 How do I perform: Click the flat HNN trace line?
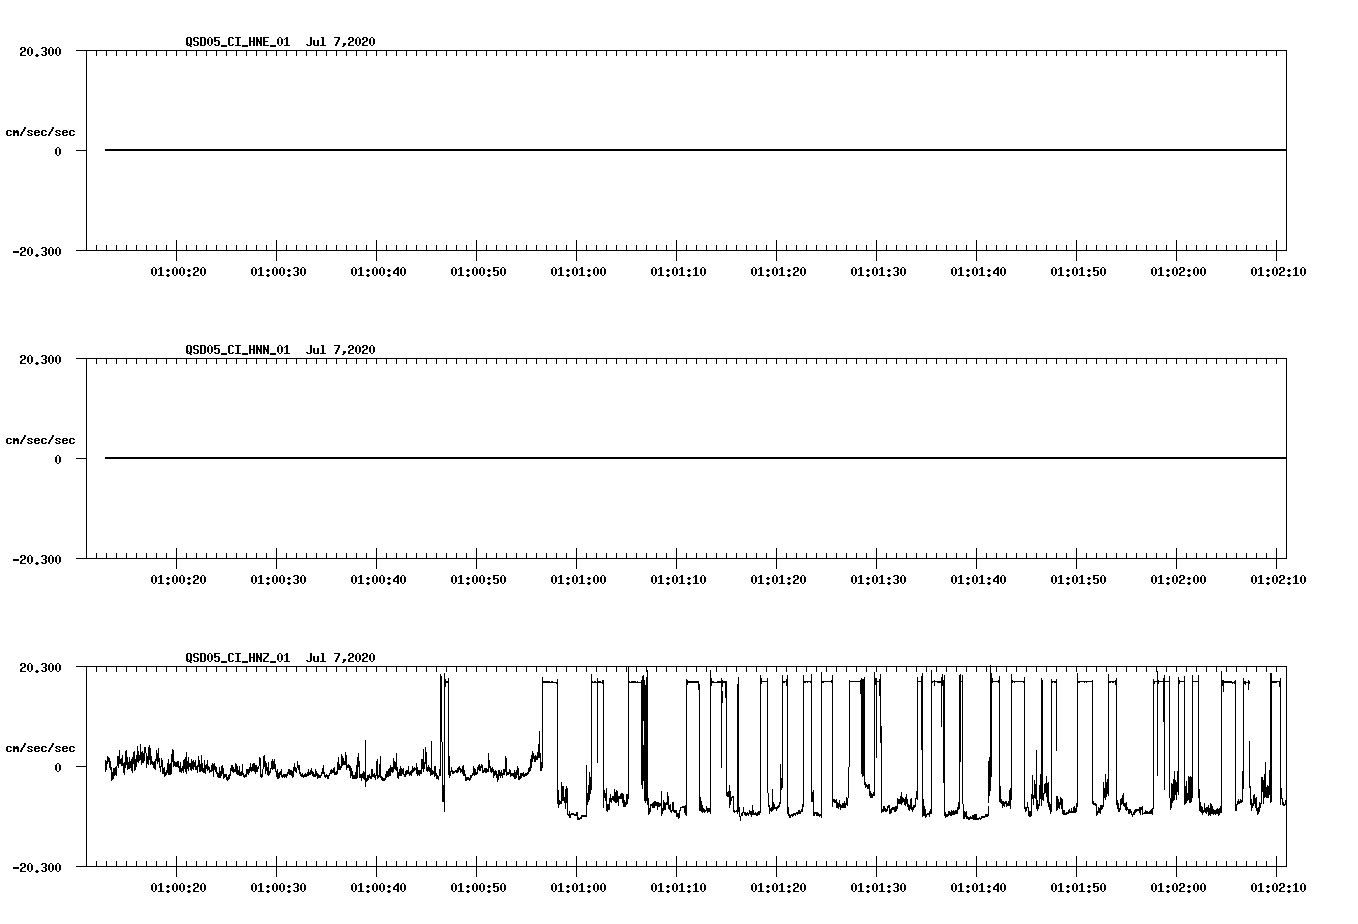coord(695,458)
